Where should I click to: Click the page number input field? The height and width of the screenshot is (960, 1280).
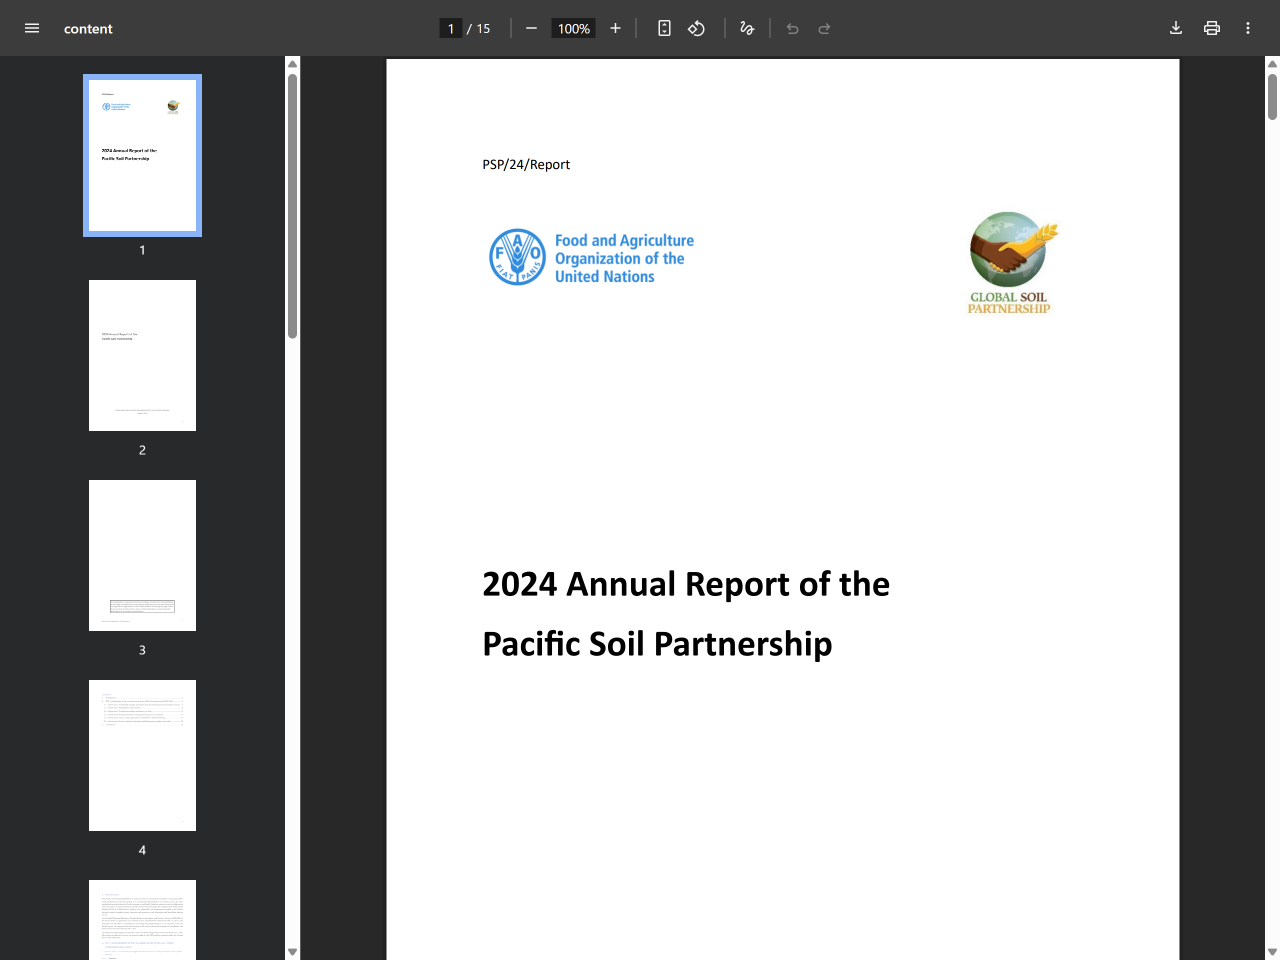(x=451, y=28)
